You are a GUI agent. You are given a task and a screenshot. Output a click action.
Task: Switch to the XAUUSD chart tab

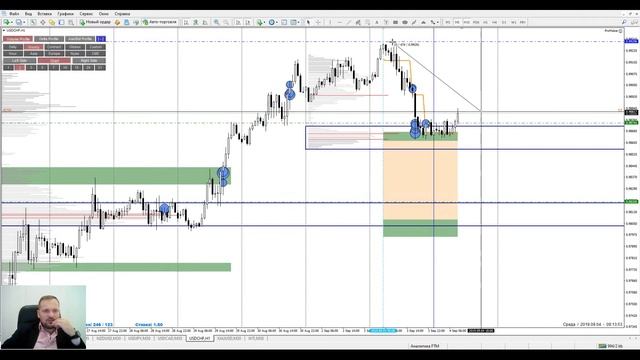(x=229, y=338)
